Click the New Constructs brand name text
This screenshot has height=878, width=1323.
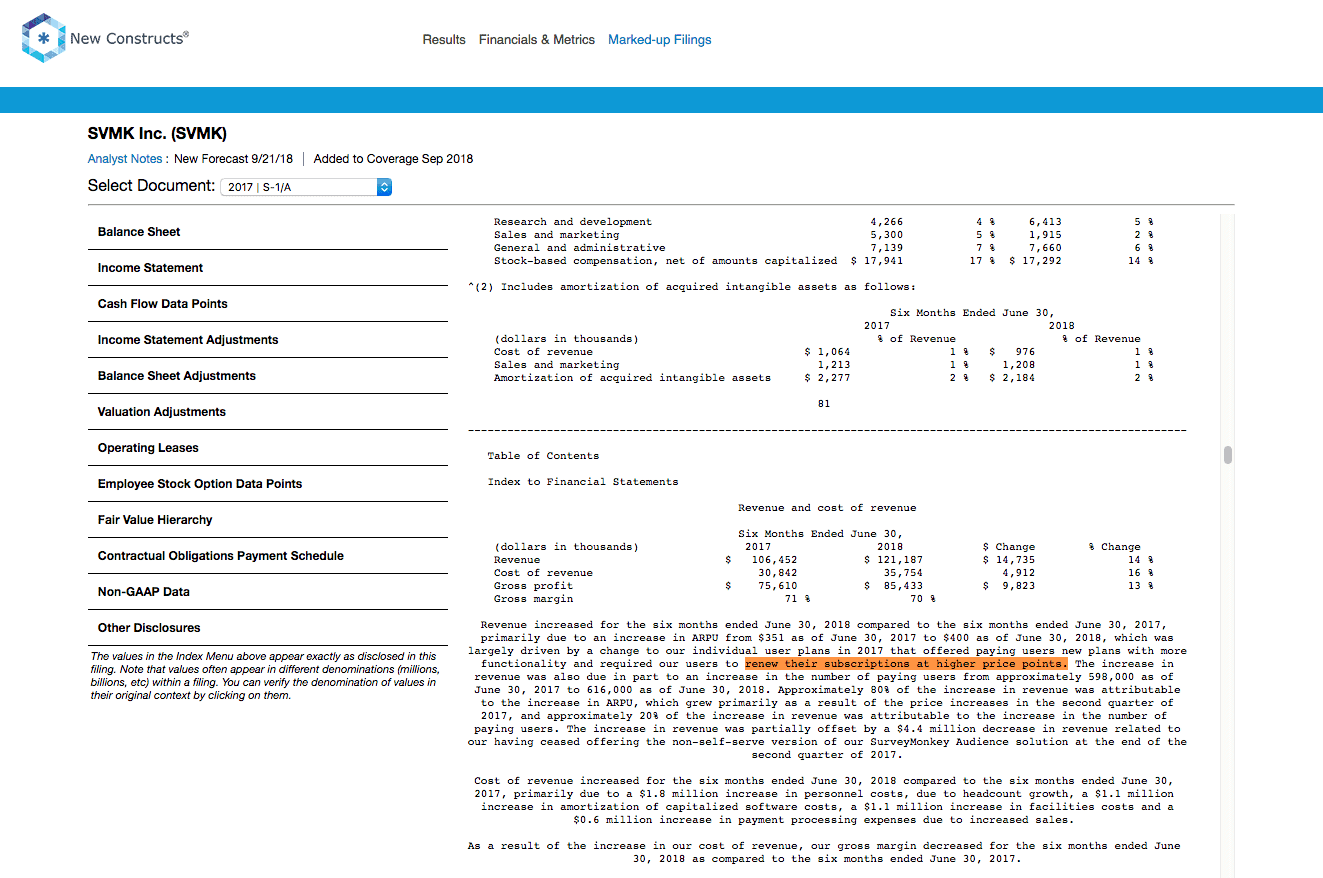pyautogui.click(x=129, y=39)
